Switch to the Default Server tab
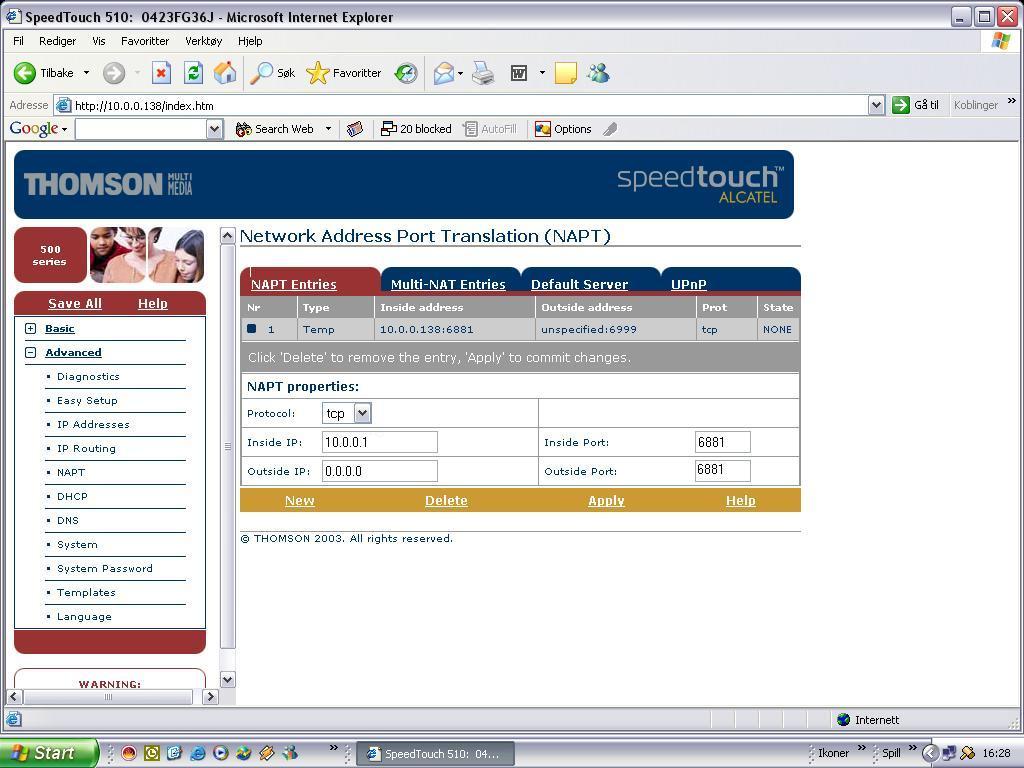The width and height of the screenshot is (1024, 768). [579, 284]
